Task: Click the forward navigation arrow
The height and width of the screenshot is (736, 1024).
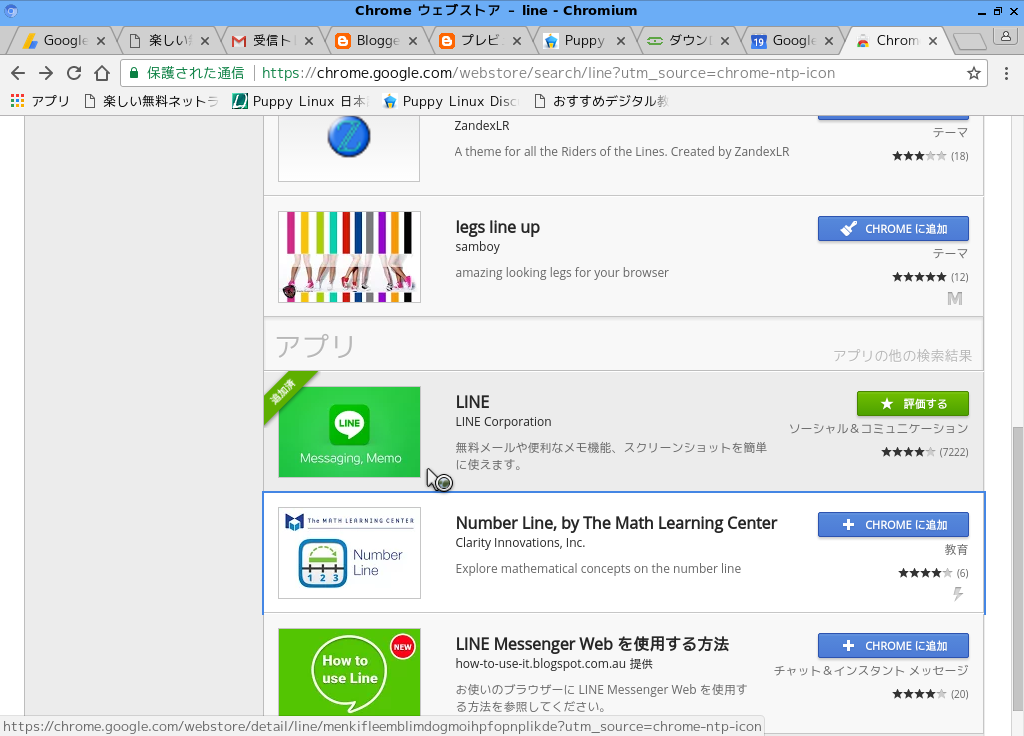Action: pyautogui.click(x=46, y=73)
